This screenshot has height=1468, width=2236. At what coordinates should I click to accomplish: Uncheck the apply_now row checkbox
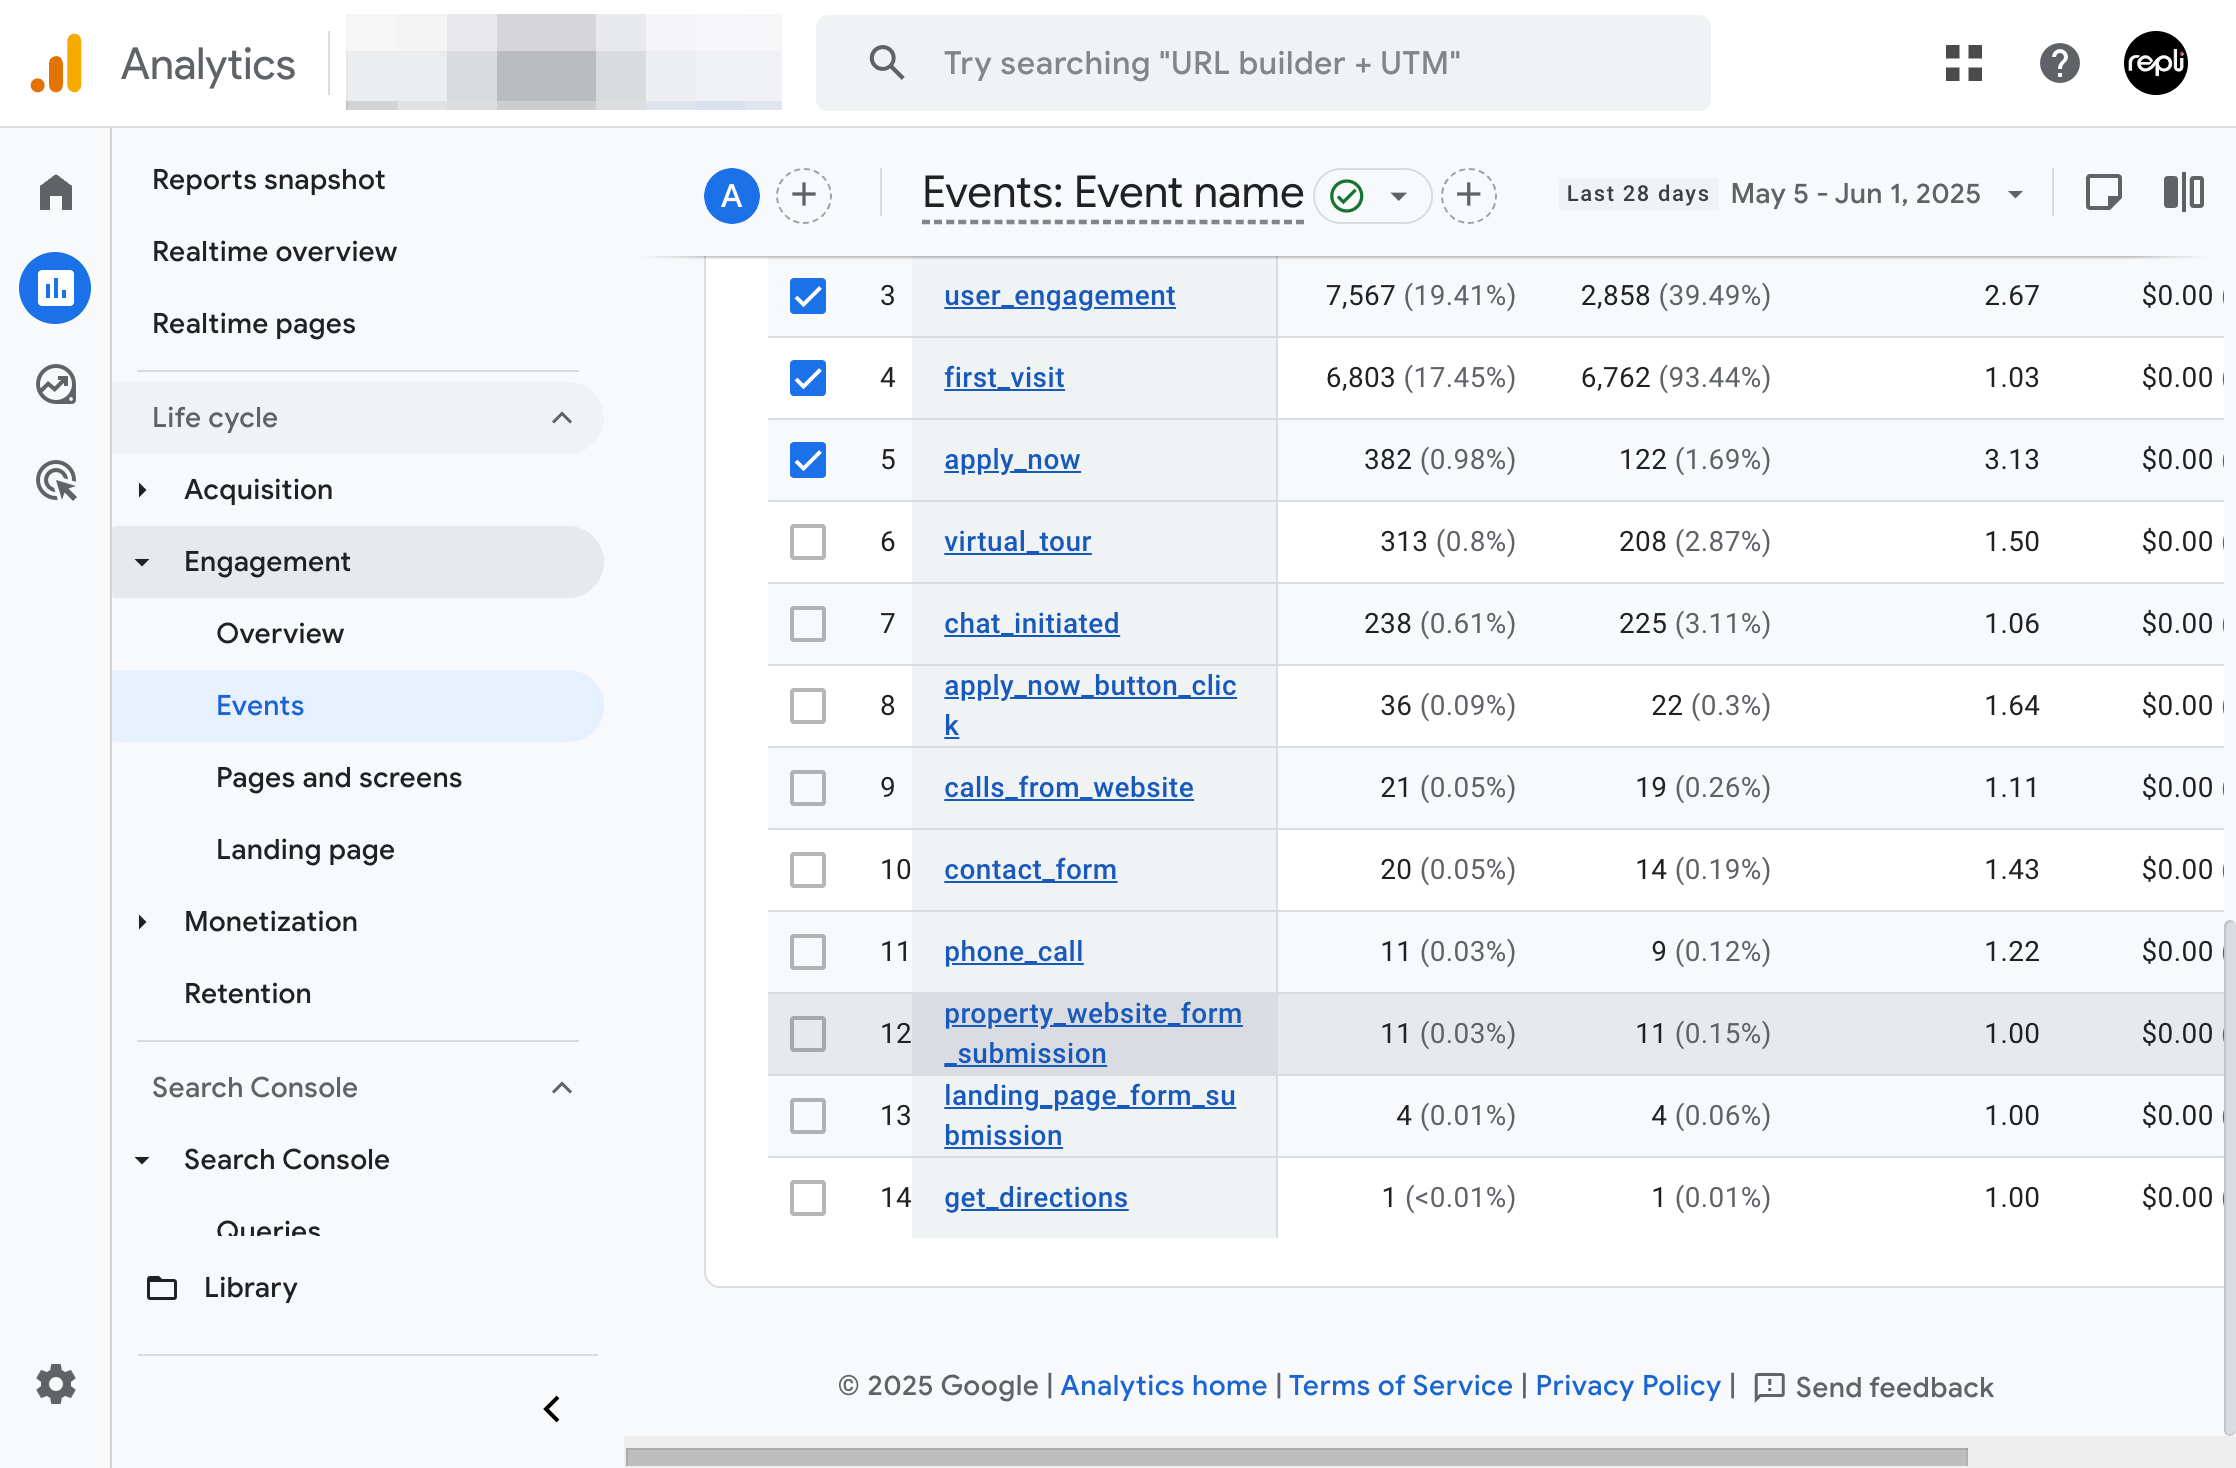point(807,460)
